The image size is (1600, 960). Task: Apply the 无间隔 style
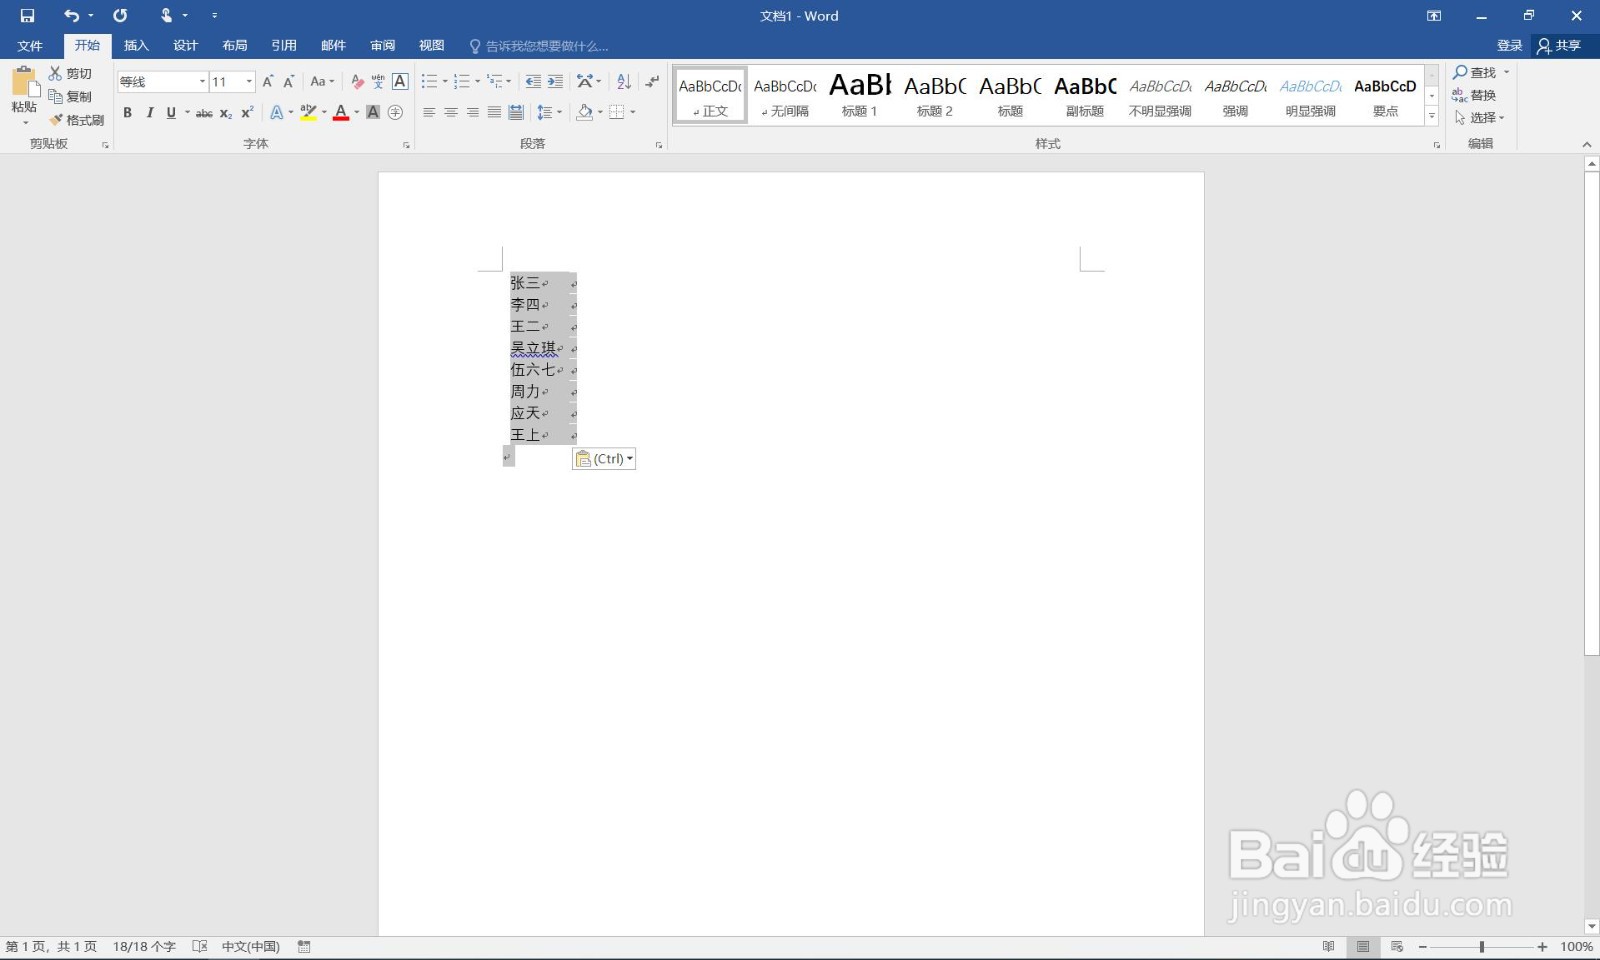click(785, 95)
